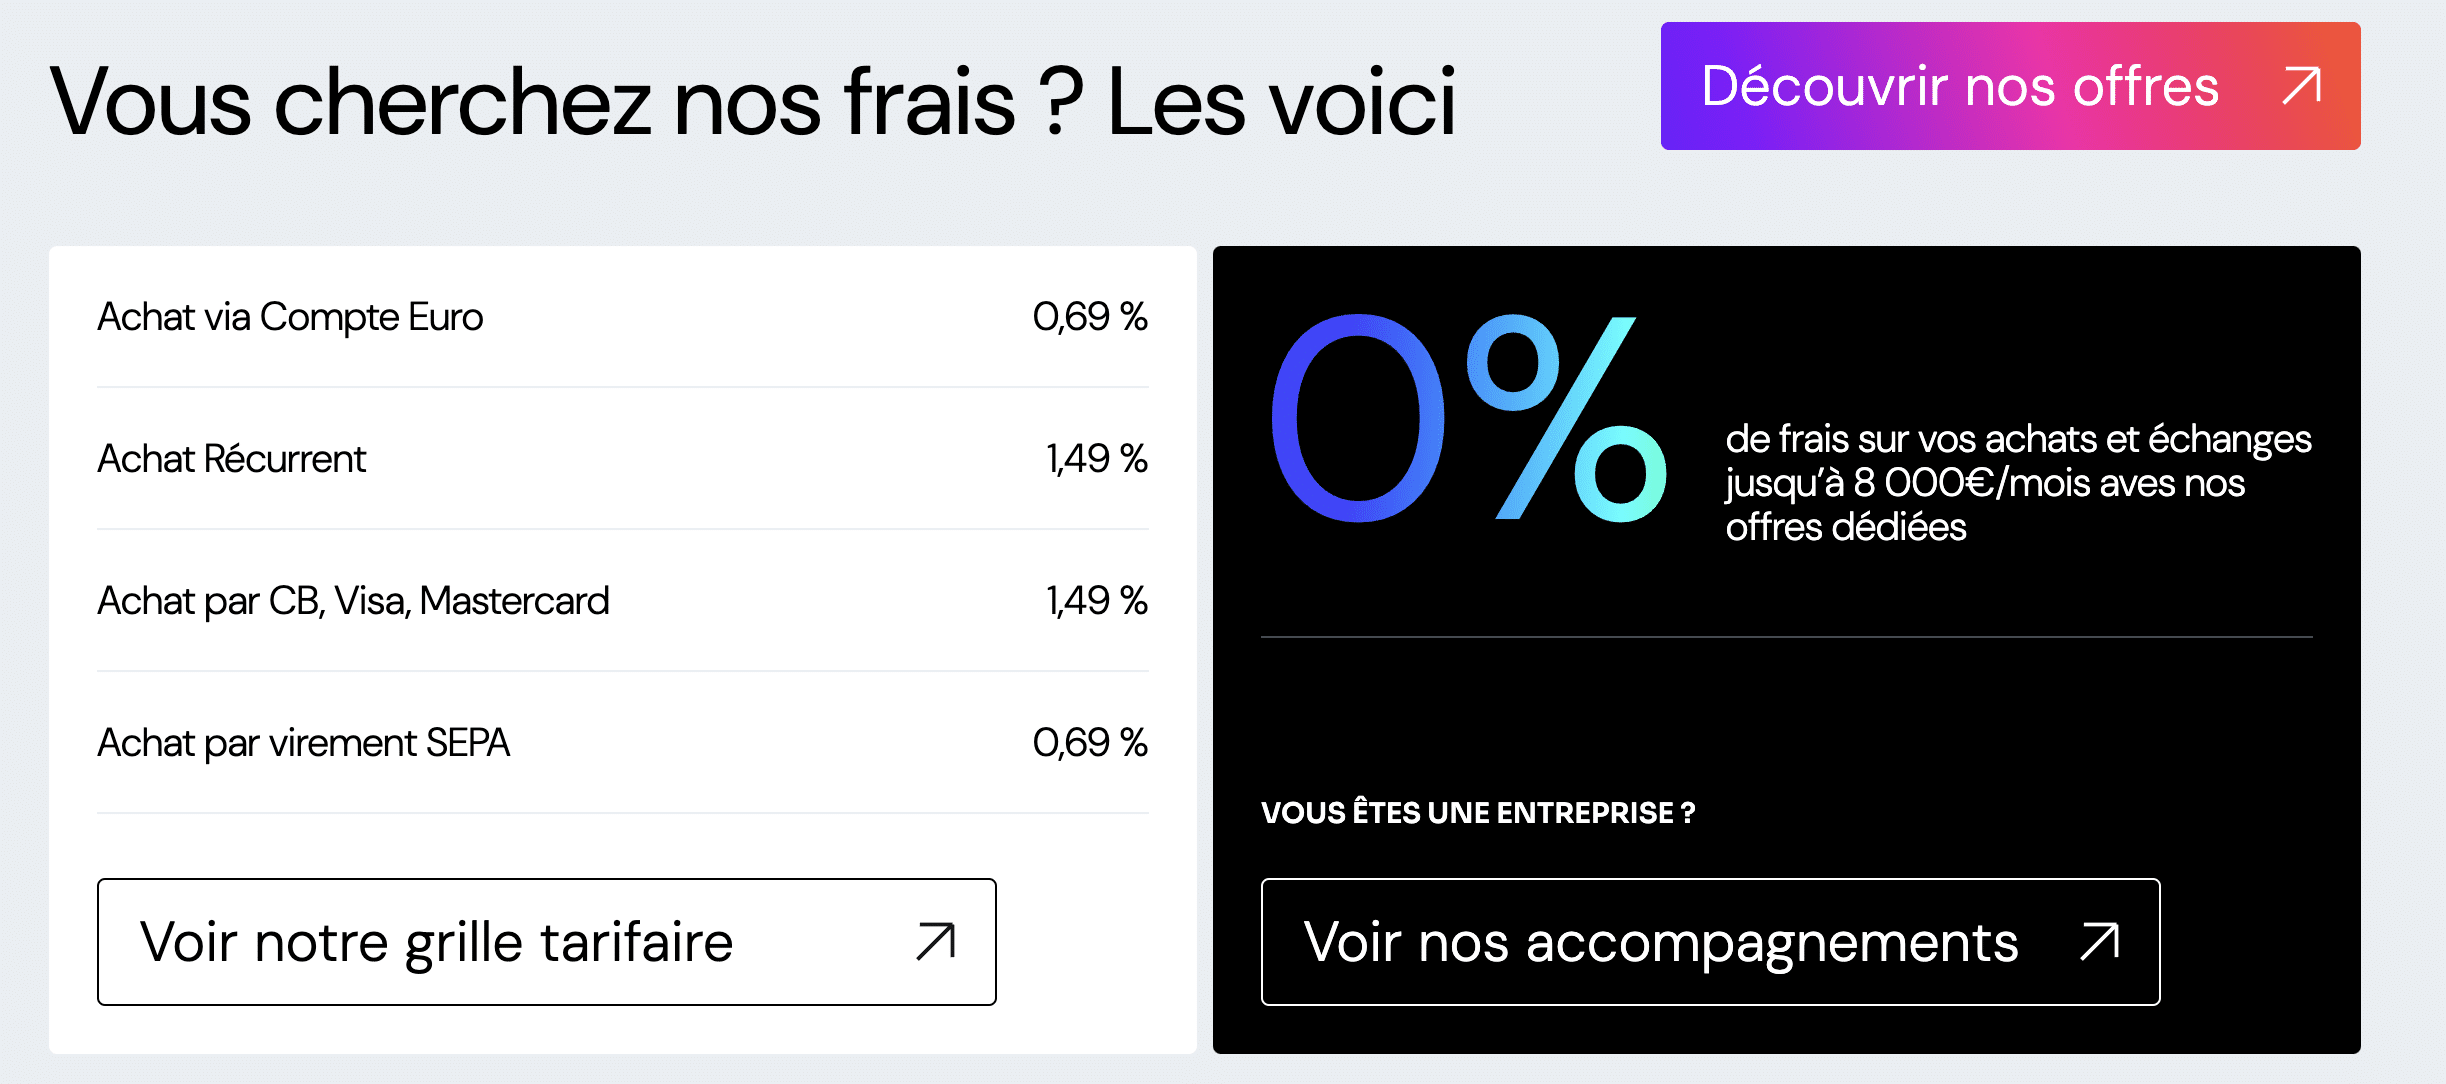Click the 1,49 % fee for Achat Récurrent
The height and width of the screenshot is (1084, 2446).
coord(1096,459)
